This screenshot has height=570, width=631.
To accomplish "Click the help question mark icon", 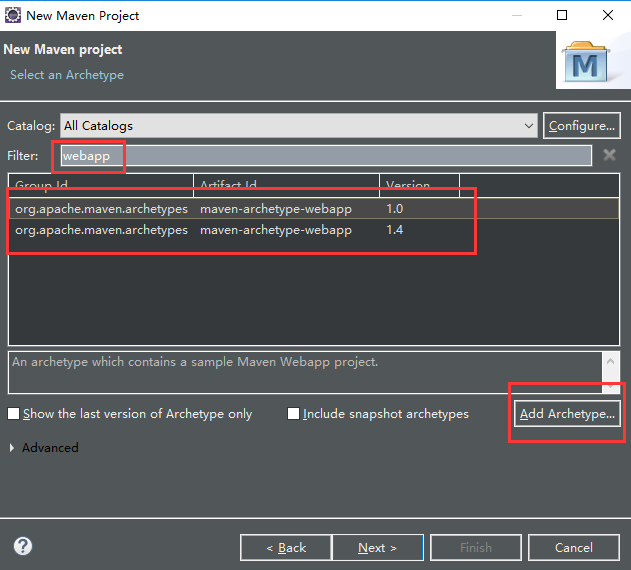I will (x=23, y=546).
